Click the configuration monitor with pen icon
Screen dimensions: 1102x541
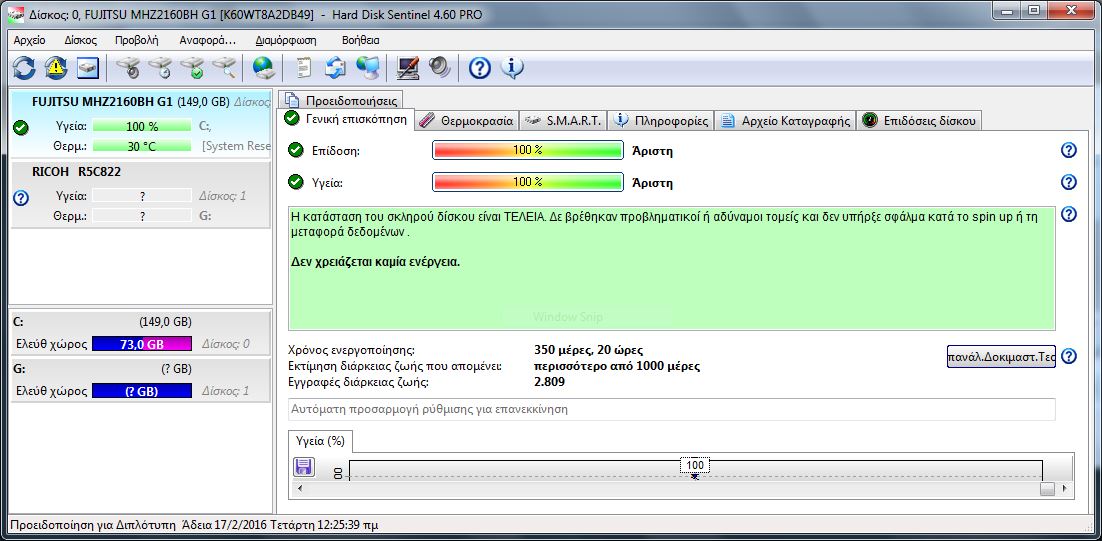pos(408,68)
